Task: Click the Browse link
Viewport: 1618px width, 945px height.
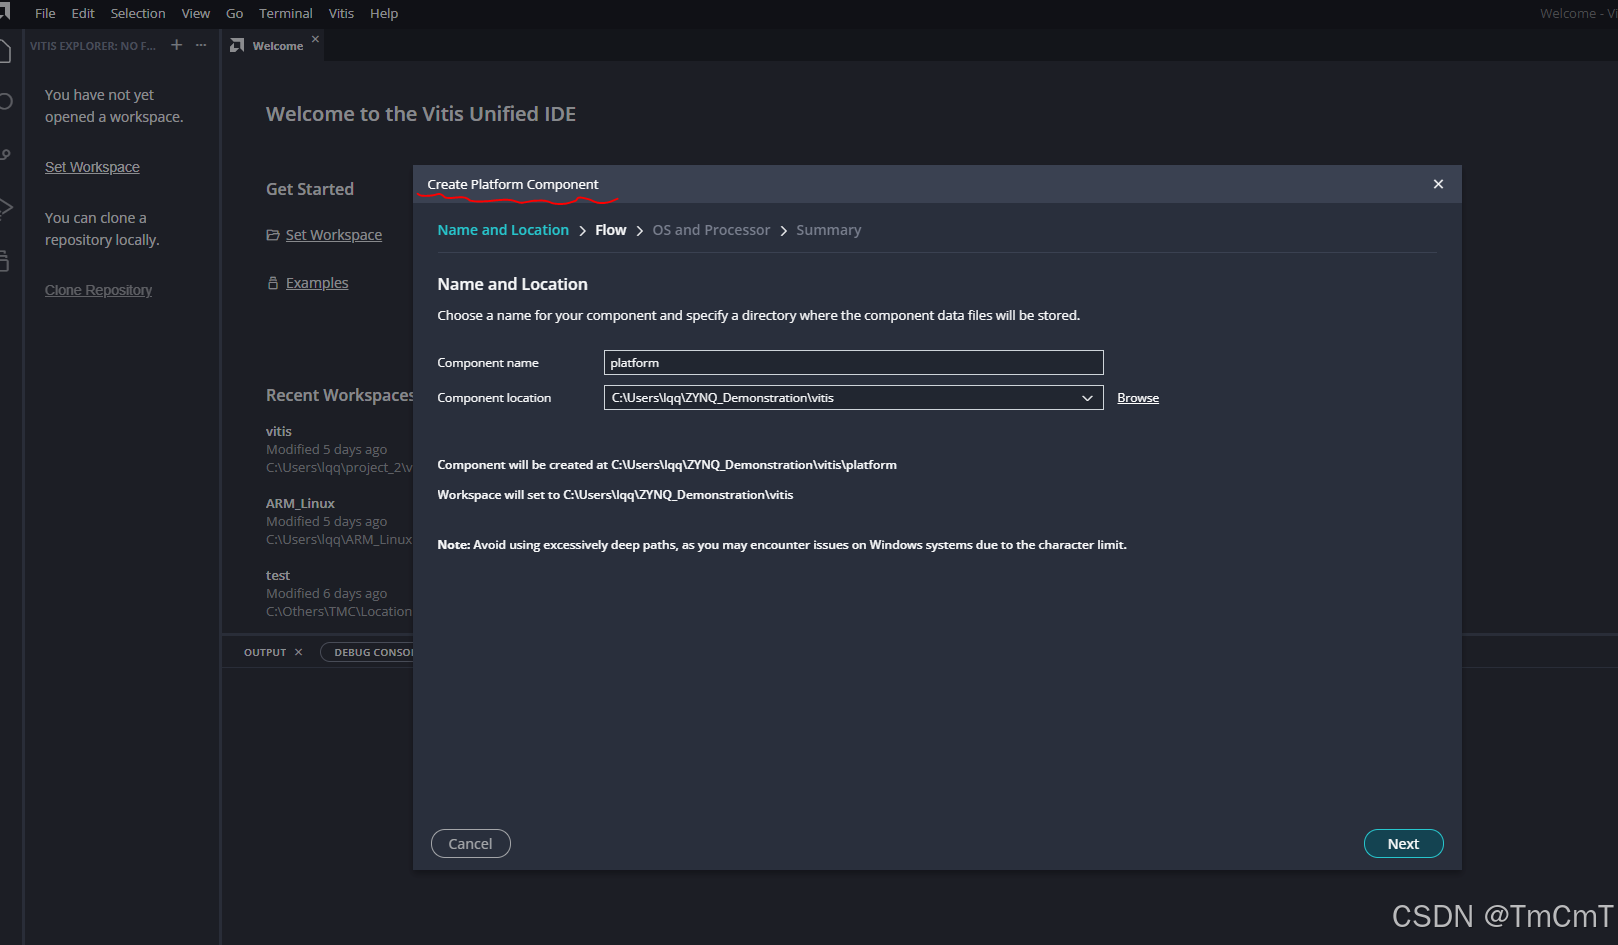Action: click(1138, 398)
